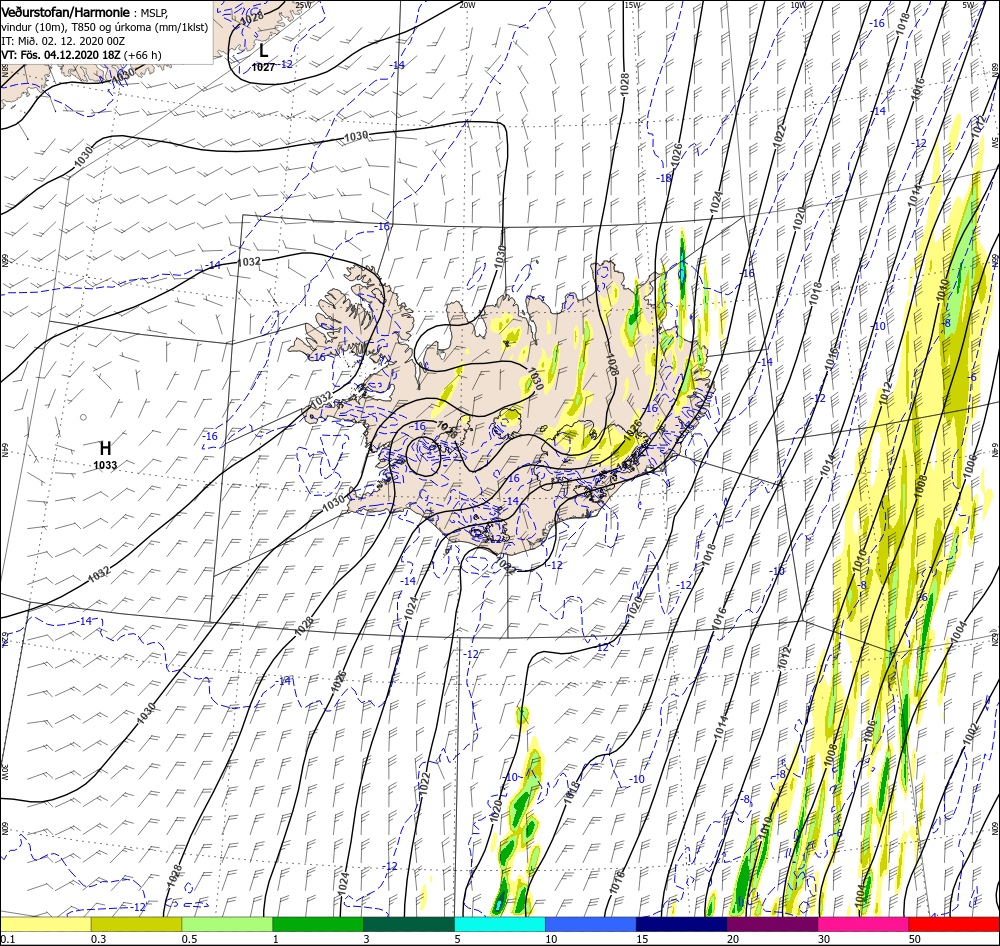Click the navy 15–20 legend swatch

pyautogui.click(x=682, y=924)
